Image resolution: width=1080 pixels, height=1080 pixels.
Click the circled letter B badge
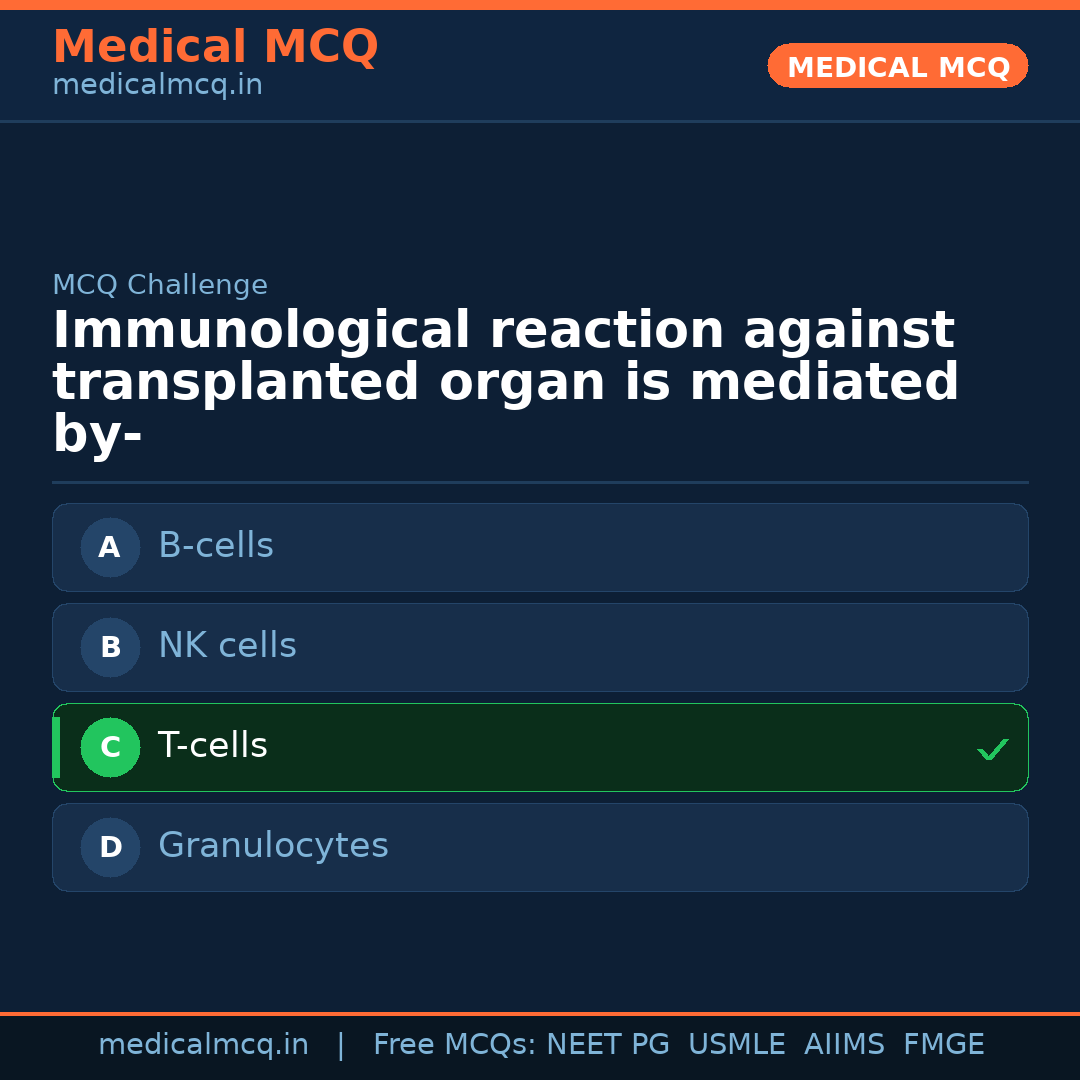[110, 647]
